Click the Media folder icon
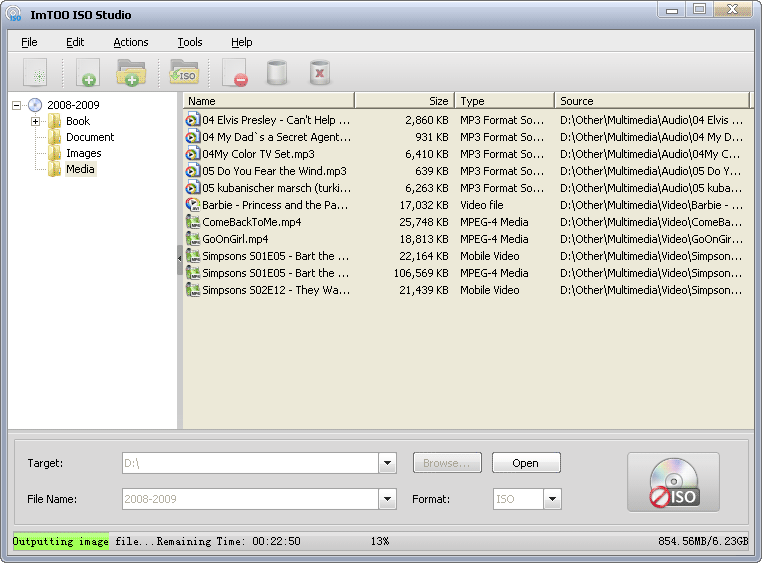Screen dimensions: 762x563 coord(54,169)
